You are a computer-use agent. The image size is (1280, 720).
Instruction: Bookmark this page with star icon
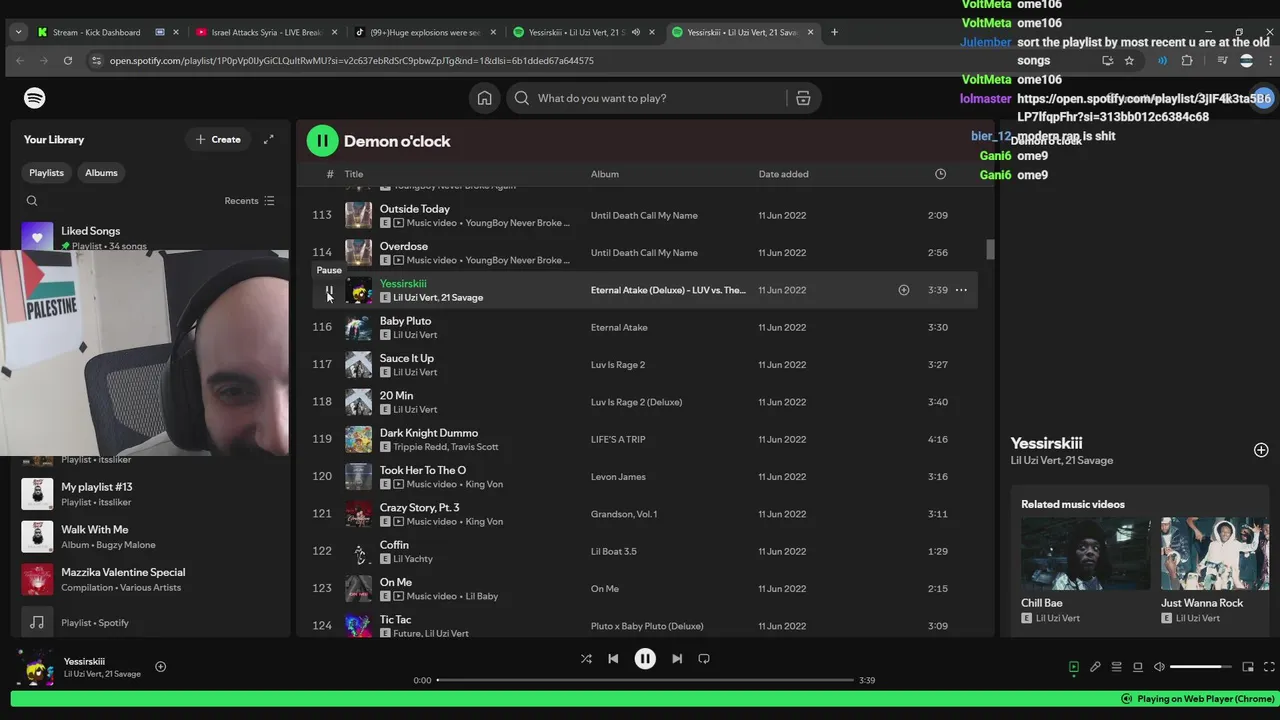[1129, 60]
